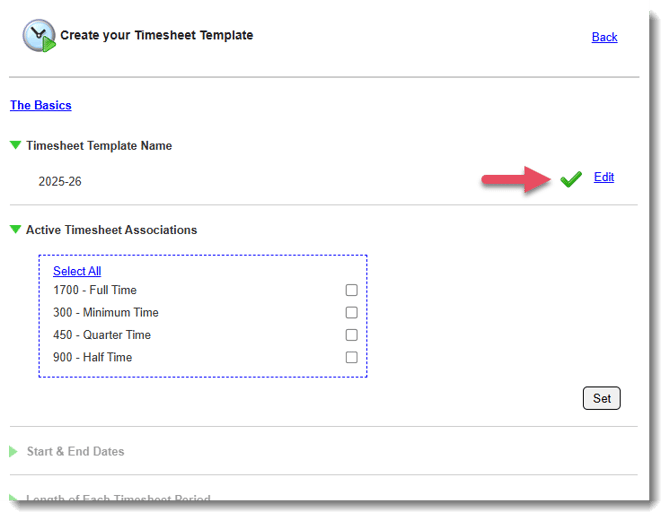Edit the Timesheet Template Name

[603, 177]
